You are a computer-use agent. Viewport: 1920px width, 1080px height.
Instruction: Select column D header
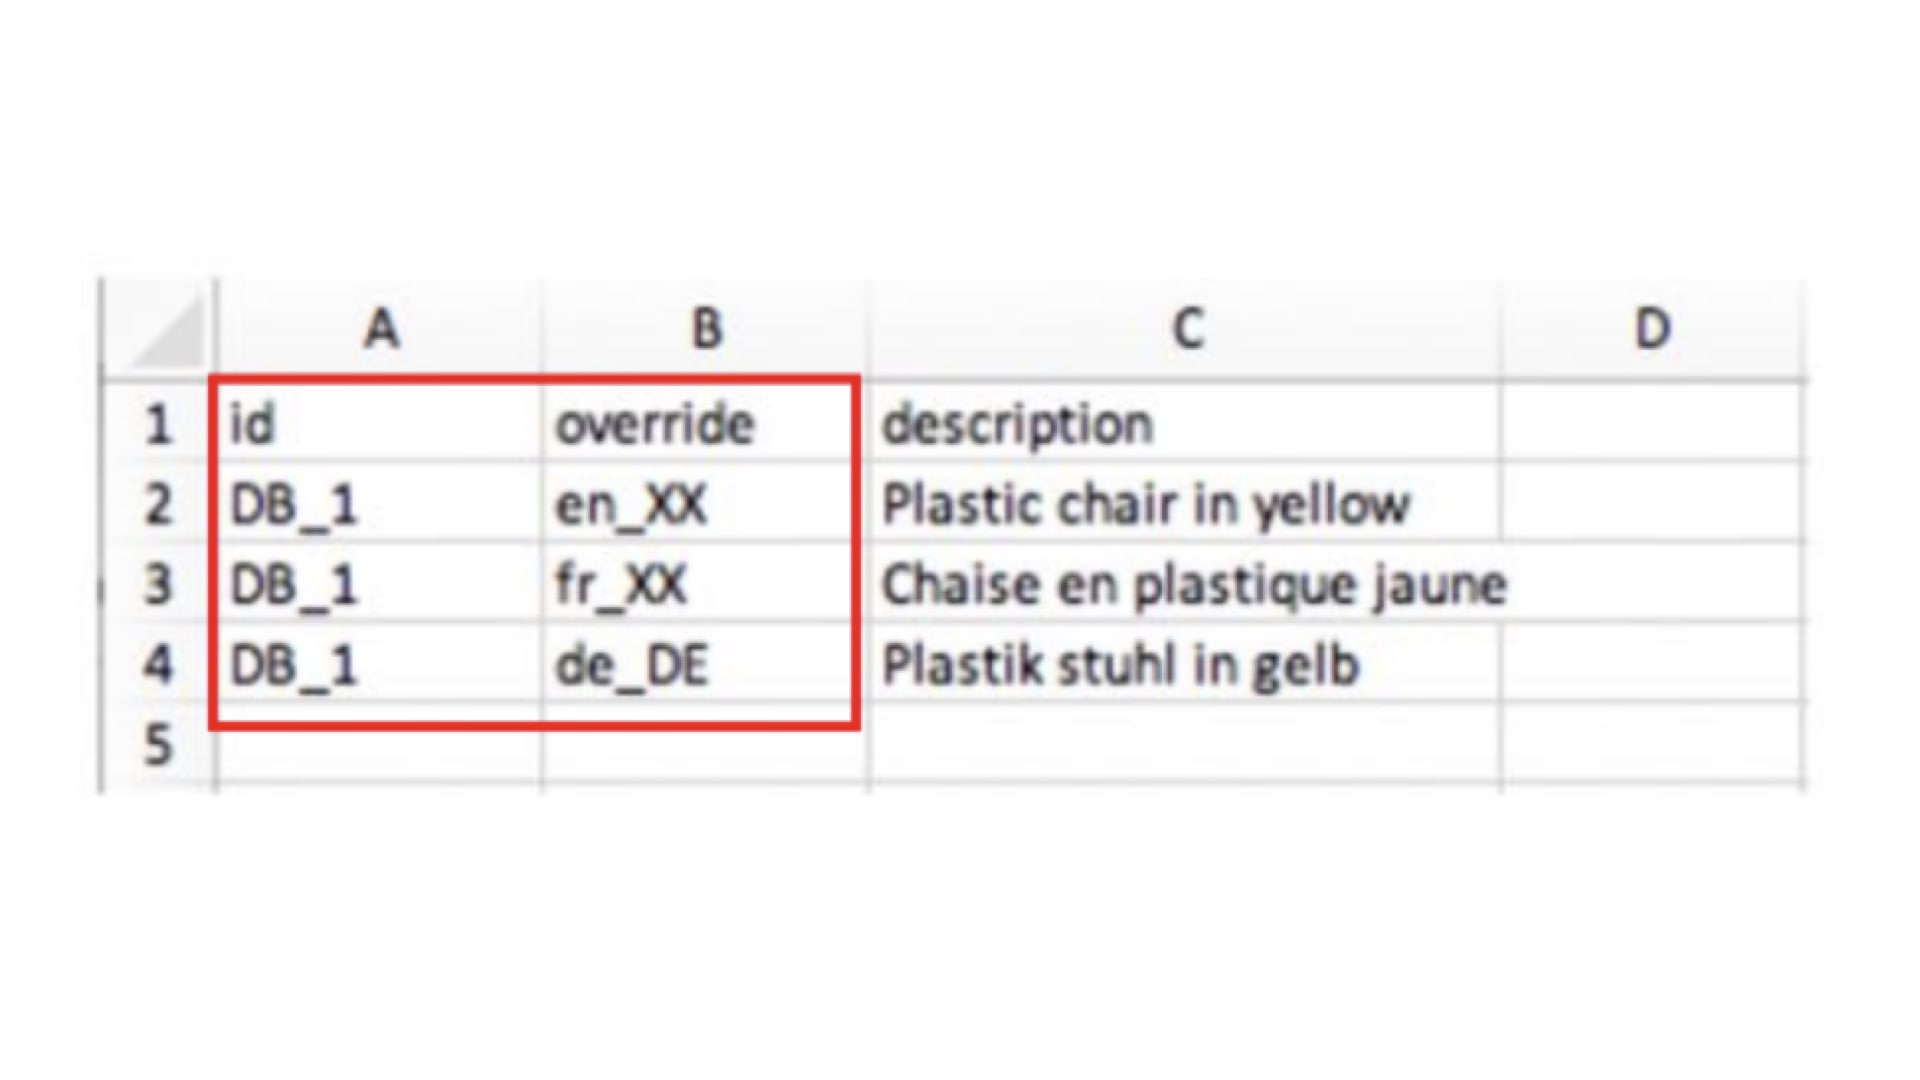1651,328
